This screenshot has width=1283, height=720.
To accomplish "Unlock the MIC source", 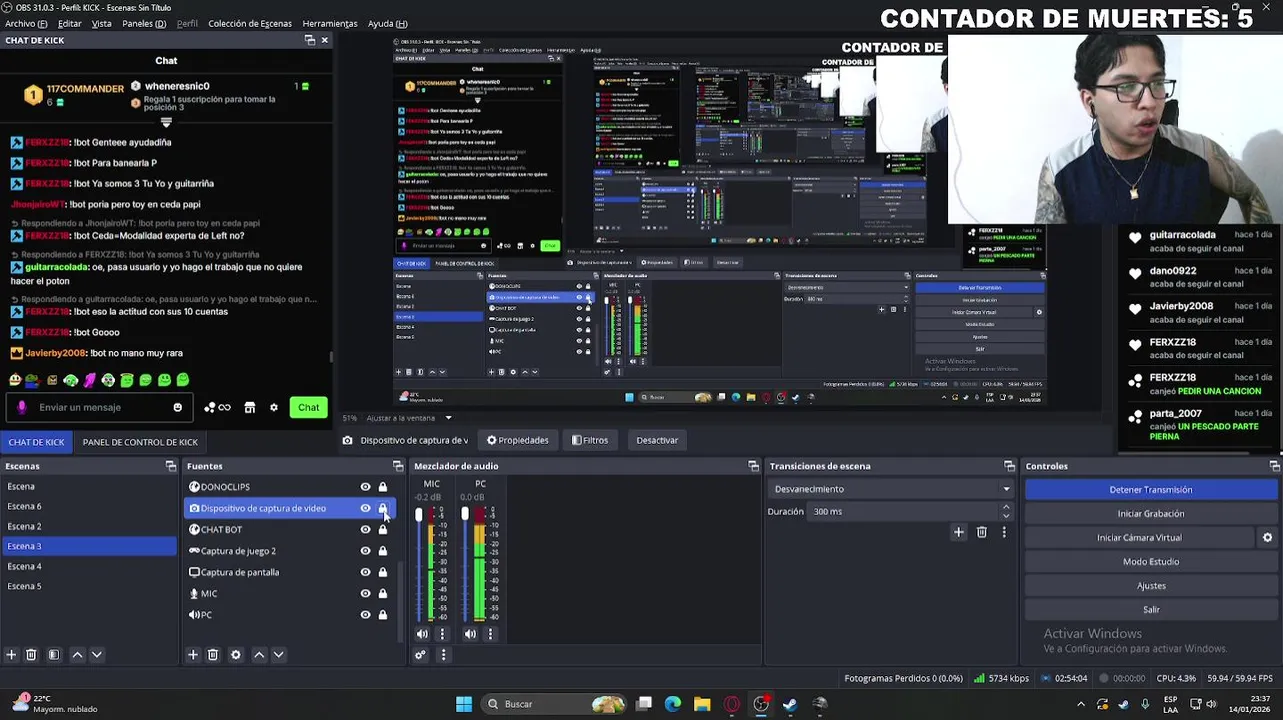I will pyautogui.click(x=382, y=594).
